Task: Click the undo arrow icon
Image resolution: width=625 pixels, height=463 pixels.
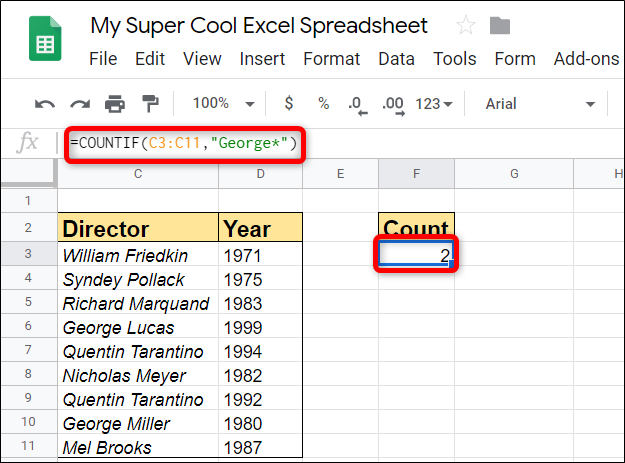Action: (45, 103)
